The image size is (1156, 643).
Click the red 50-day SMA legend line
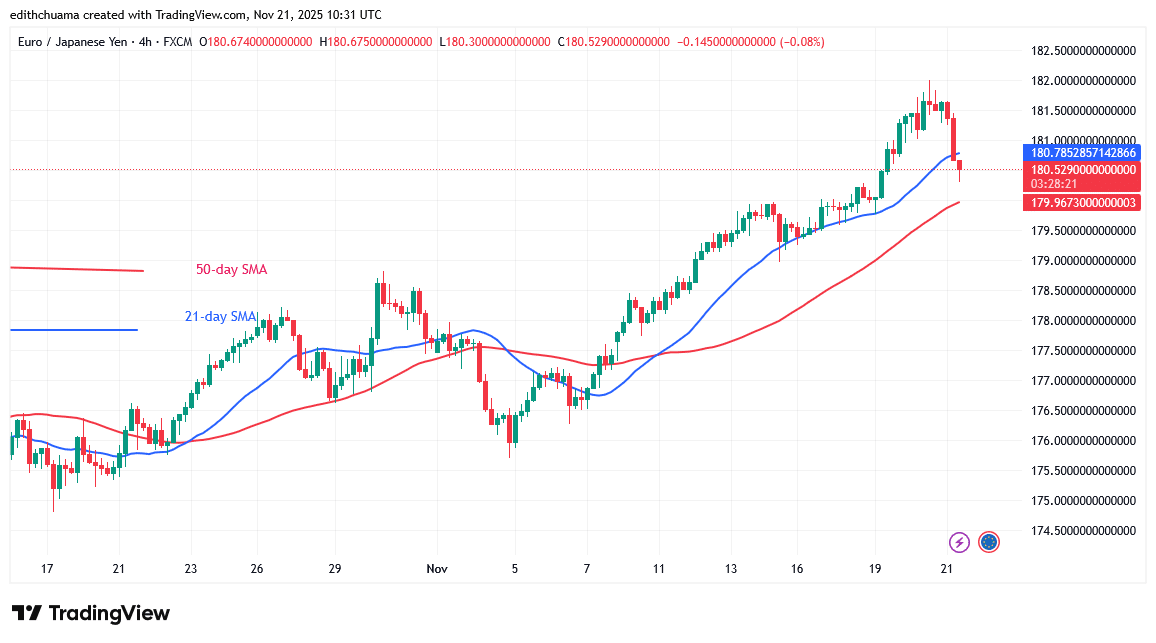pyautogui.click(x=77, y=269)
